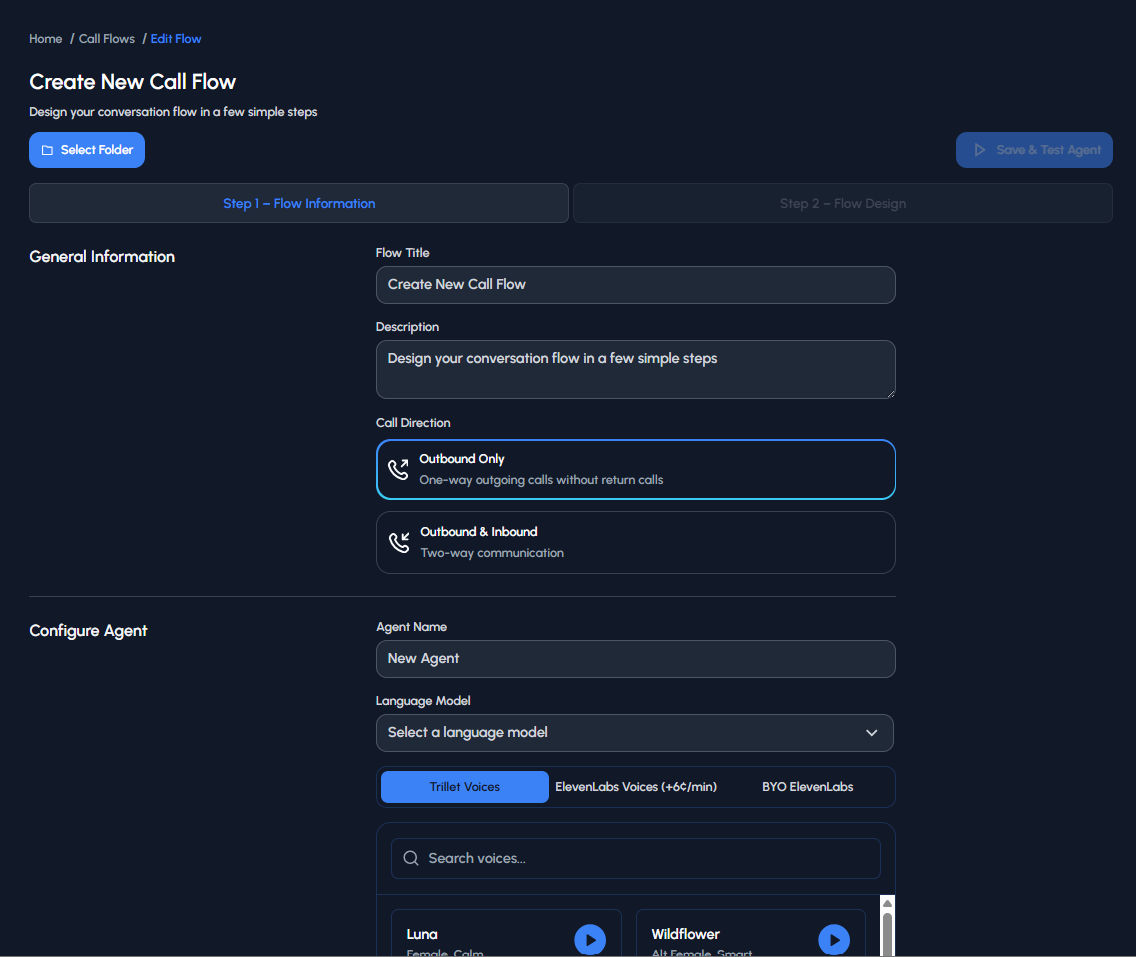1136x957 pixels.
Task: Click the magnifier icon in voice search bar
Action: tap(410, 858)
